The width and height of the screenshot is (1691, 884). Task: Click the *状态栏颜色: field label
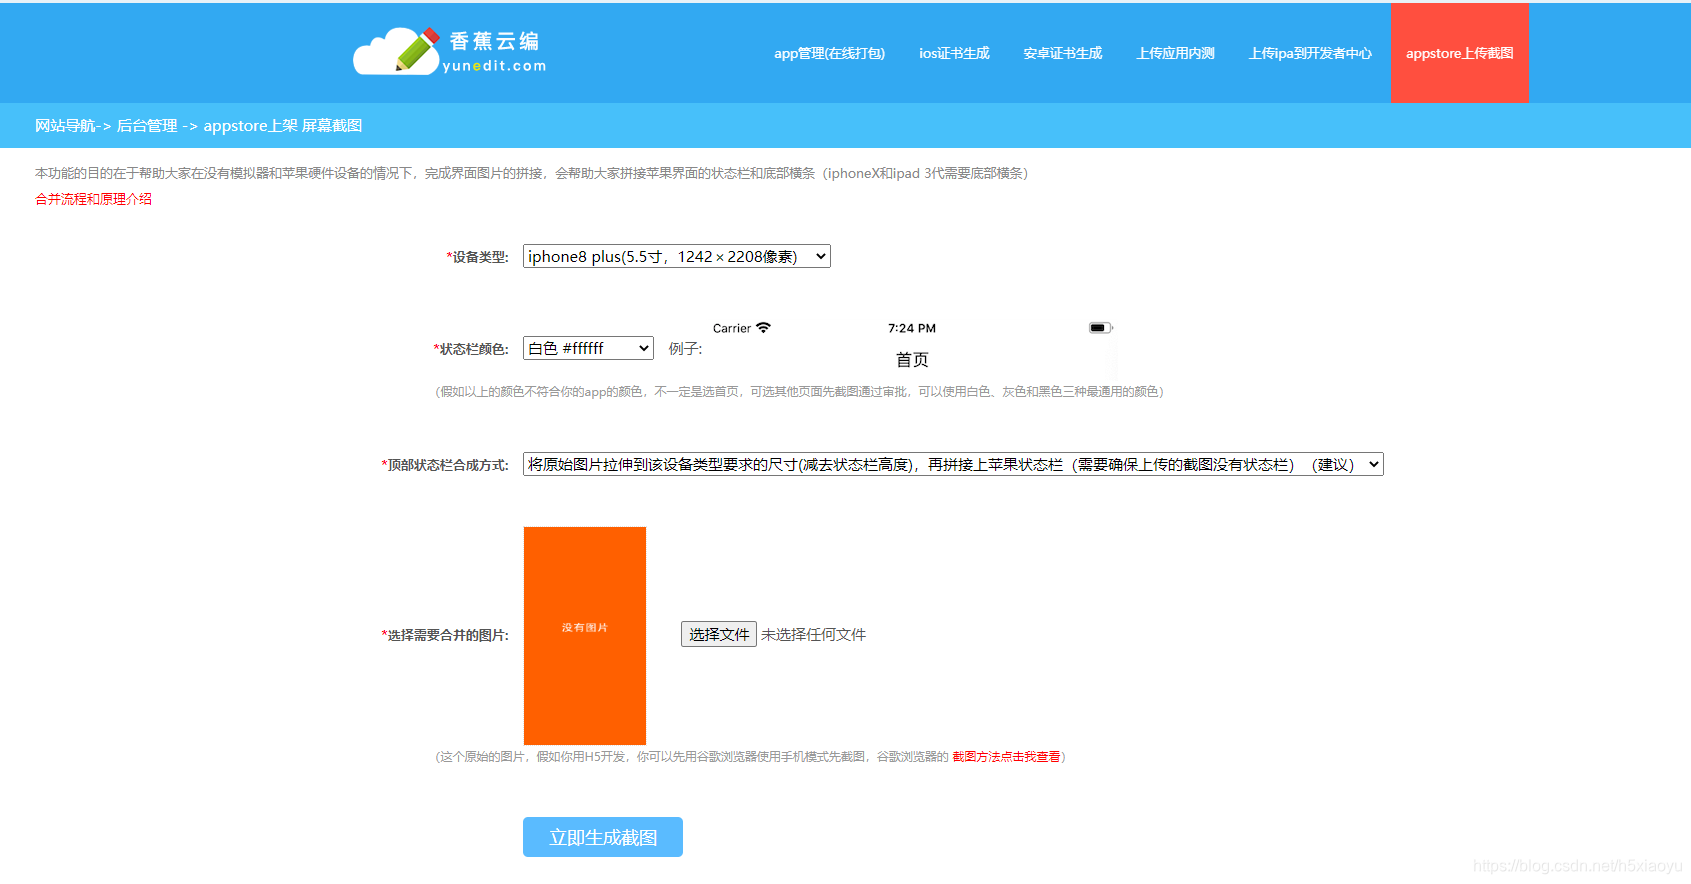[x=471, y=349]
